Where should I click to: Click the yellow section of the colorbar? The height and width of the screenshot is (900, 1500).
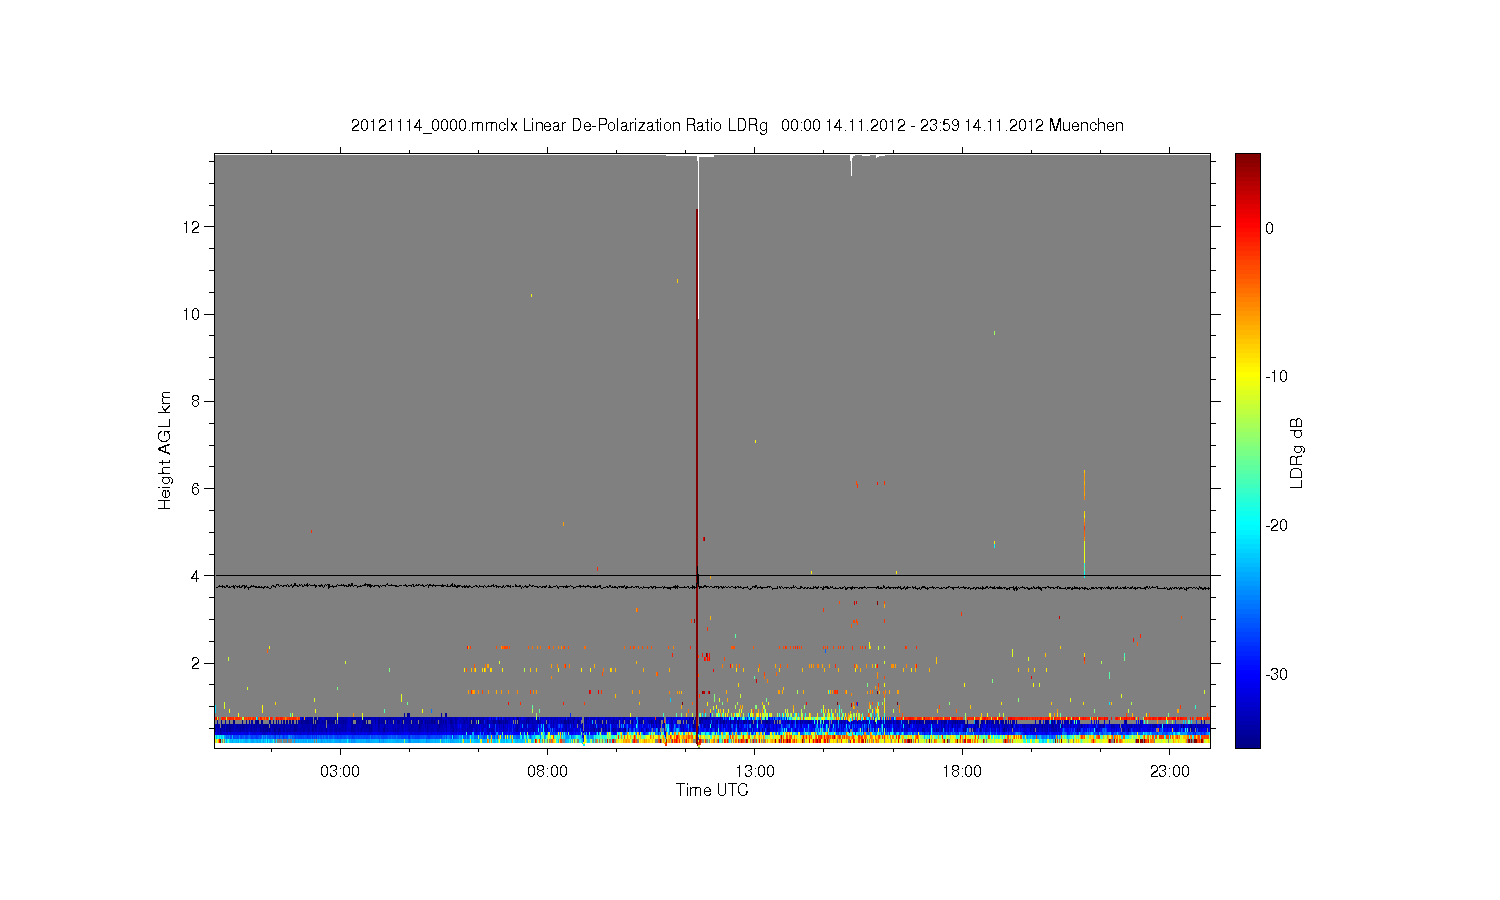(1248, 375)
